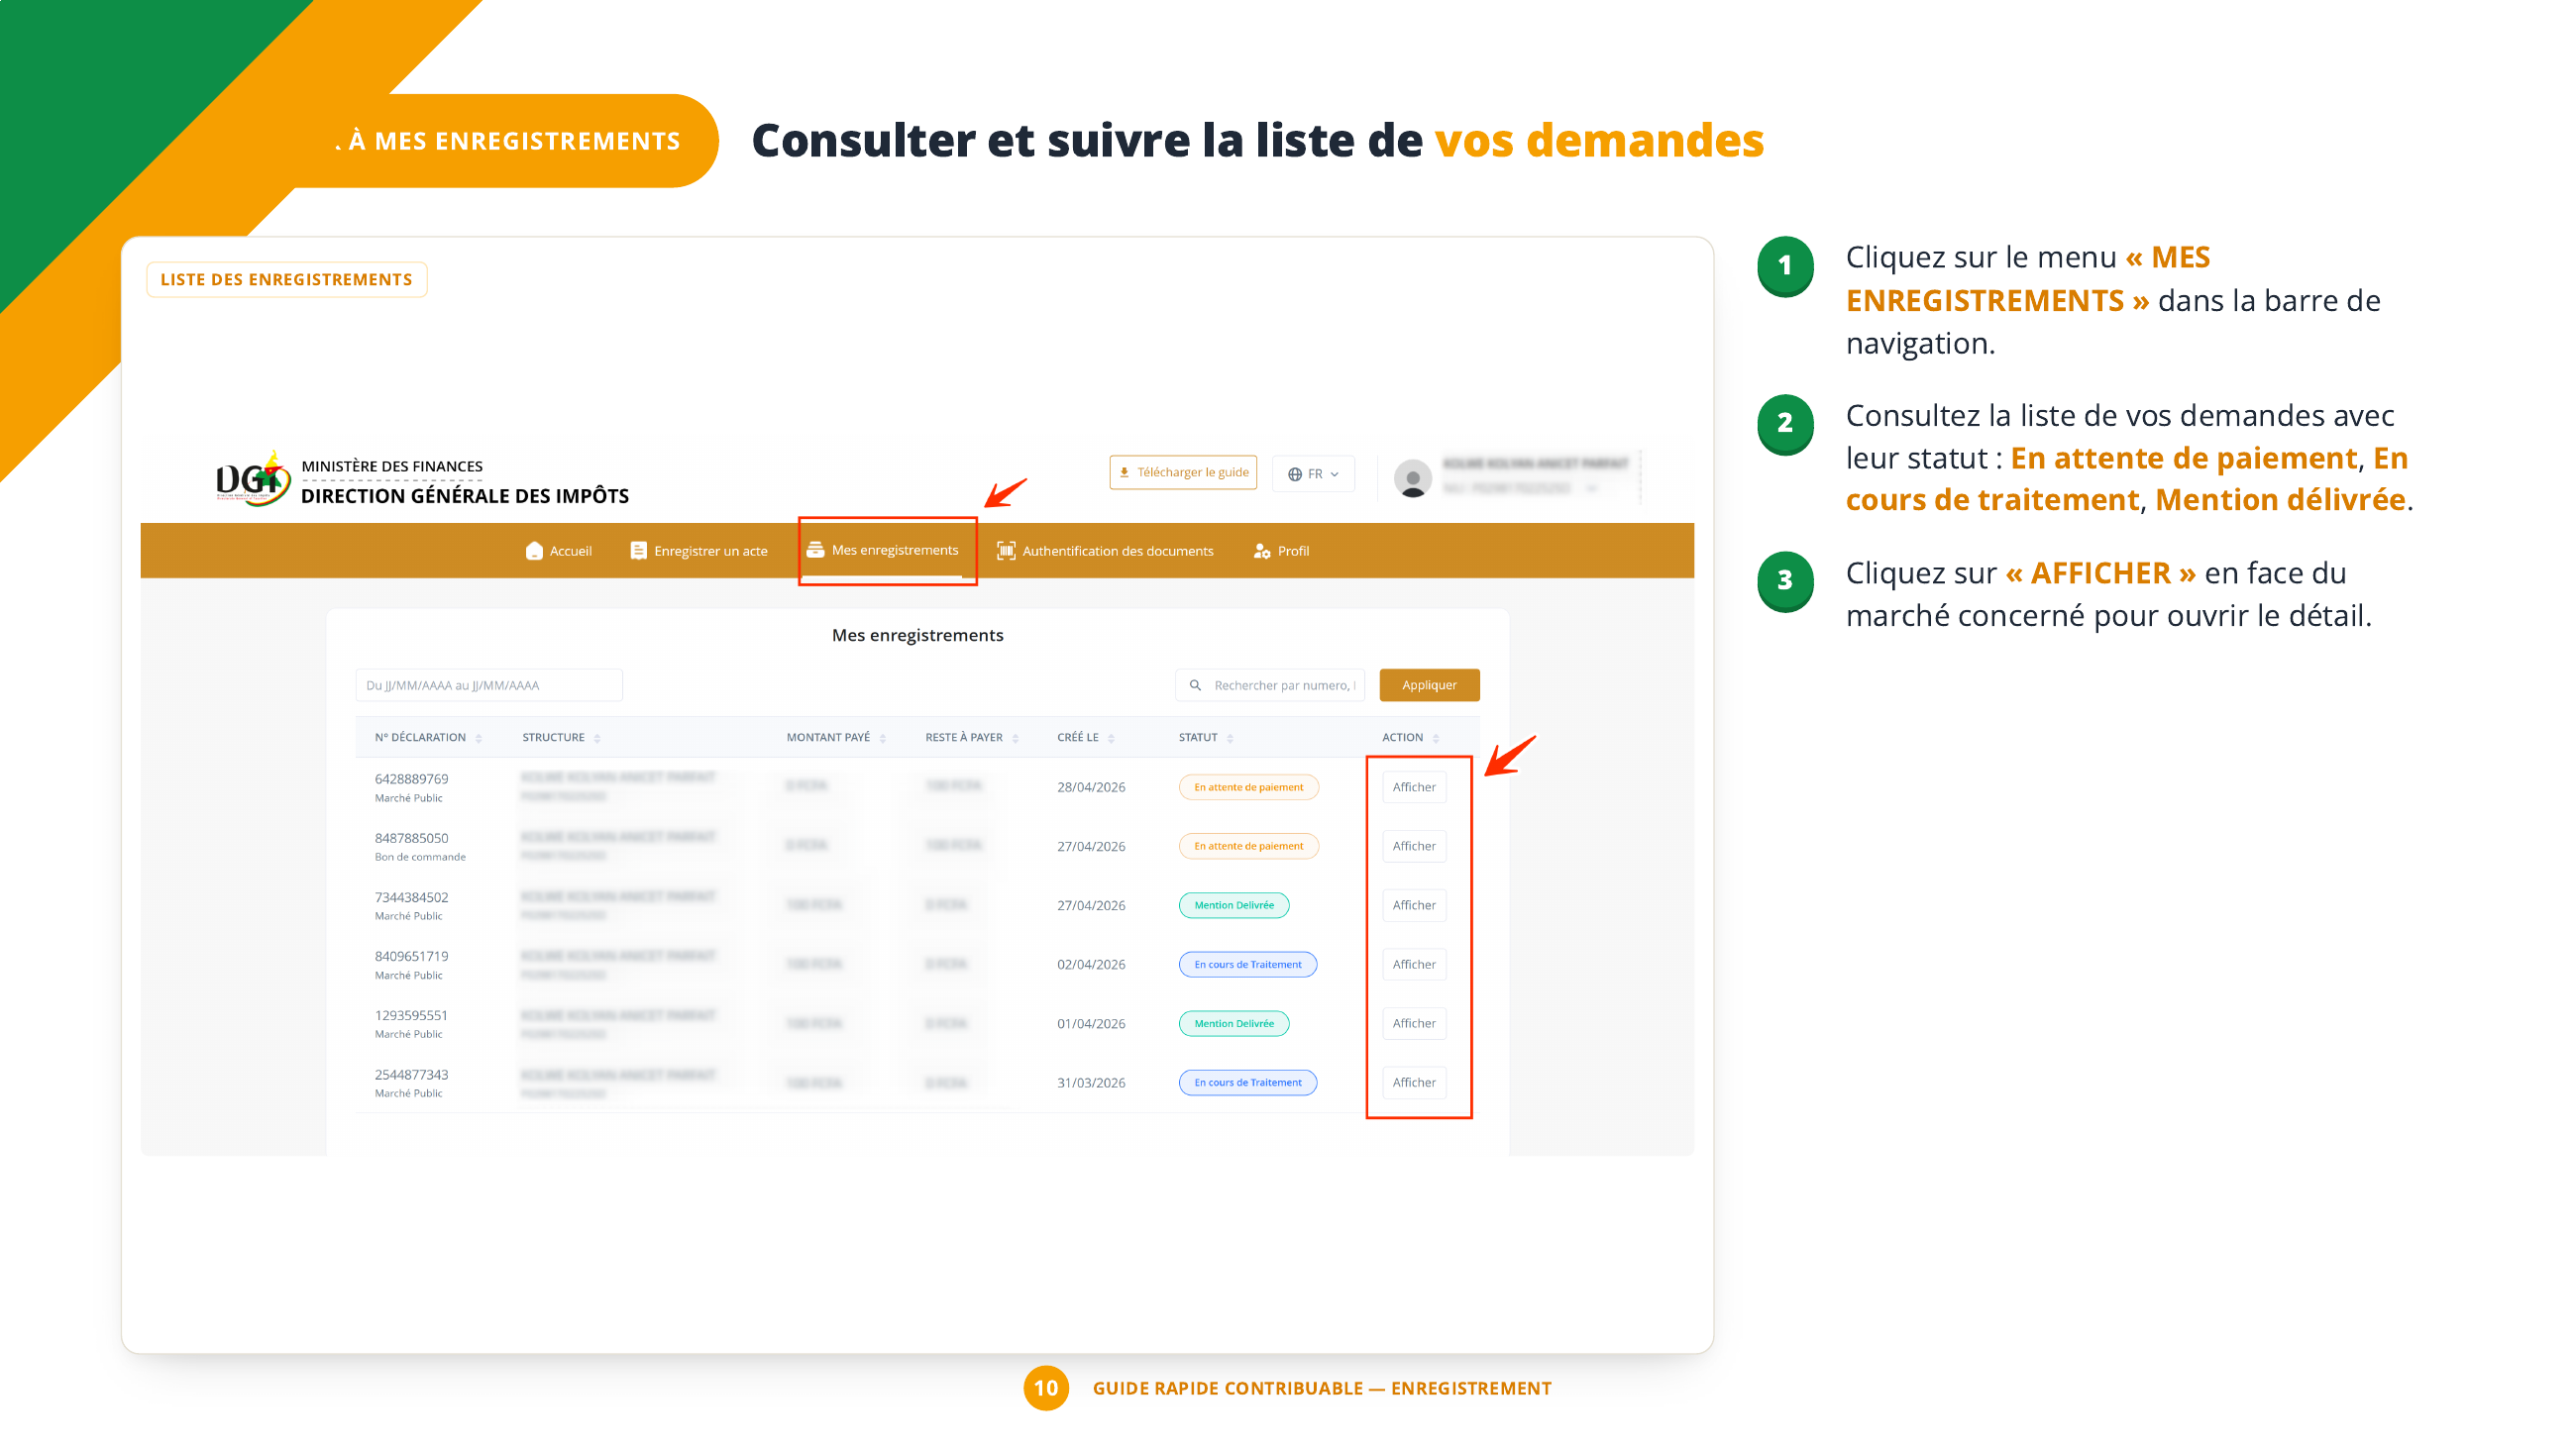Click Afficher for declaration 8409651719
The height and width of the screenshot is (1449, 2576).
point(1414,964)
